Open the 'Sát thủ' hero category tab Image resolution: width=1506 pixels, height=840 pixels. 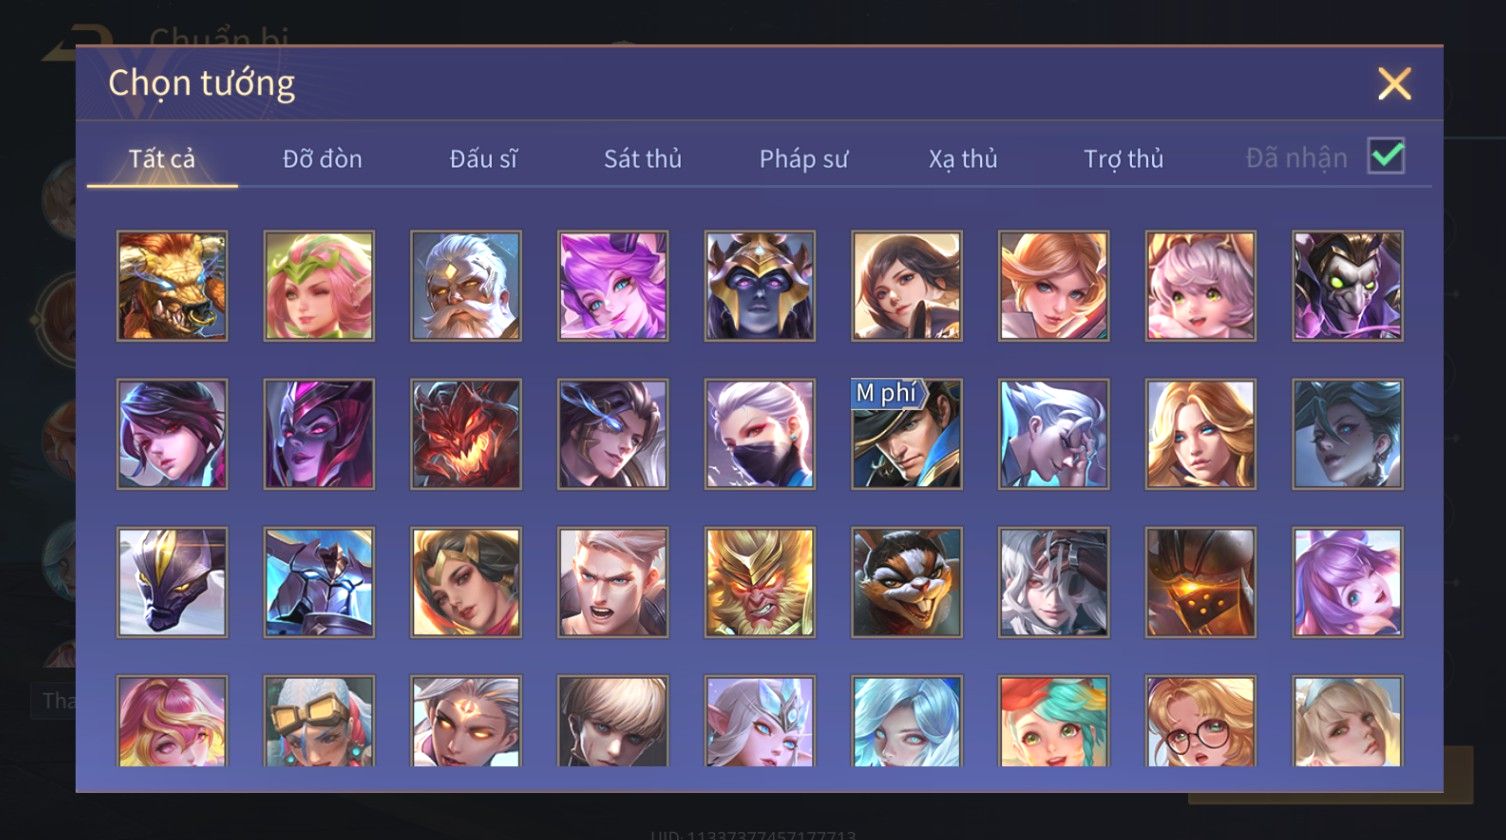pyautogui.click(x=643, y=158)
